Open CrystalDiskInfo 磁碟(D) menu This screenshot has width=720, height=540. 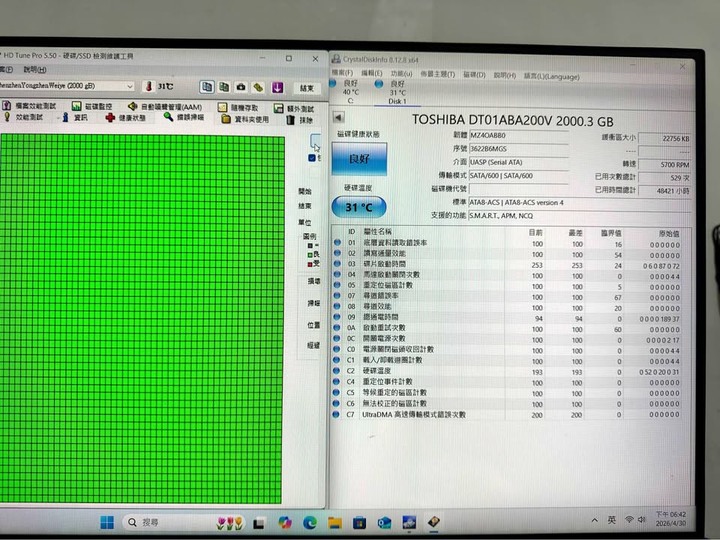[474, 74]
